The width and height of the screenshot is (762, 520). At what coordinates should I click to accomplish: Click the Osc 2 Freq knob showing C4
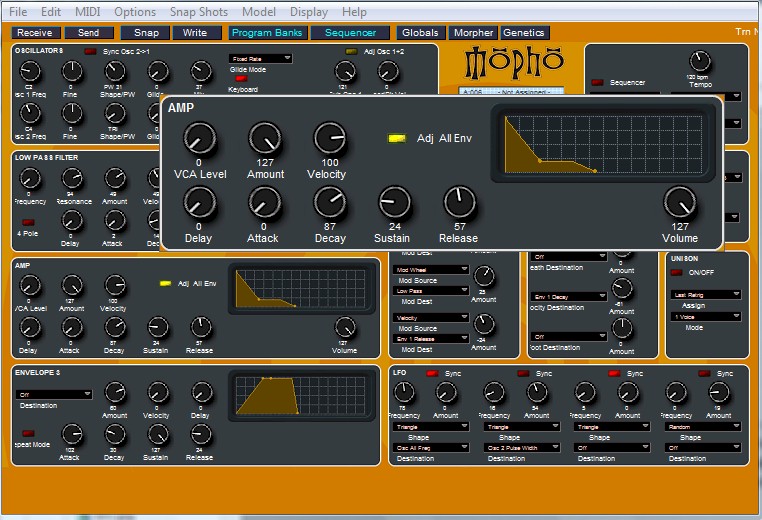pos(30,114)
